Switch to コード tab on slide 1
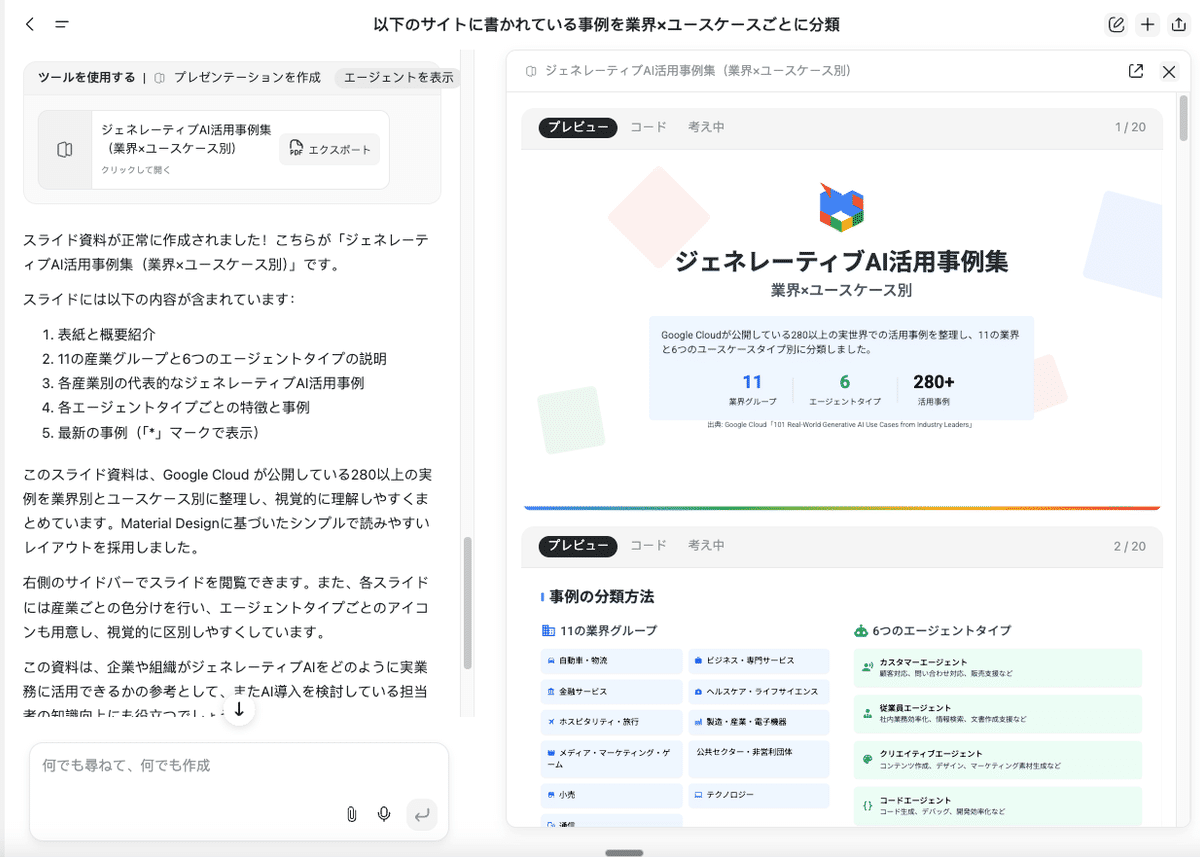The height and width of the screenshot is (857, 1200). point(648,127)
